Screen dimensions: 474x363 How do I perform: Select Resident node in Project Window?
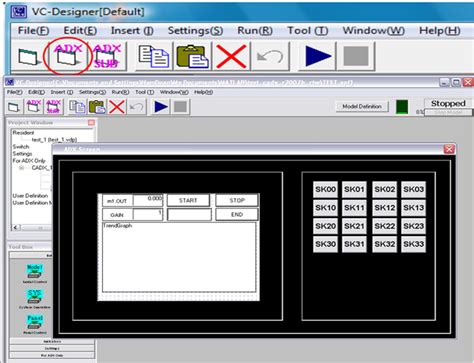[x=23, y=133]
